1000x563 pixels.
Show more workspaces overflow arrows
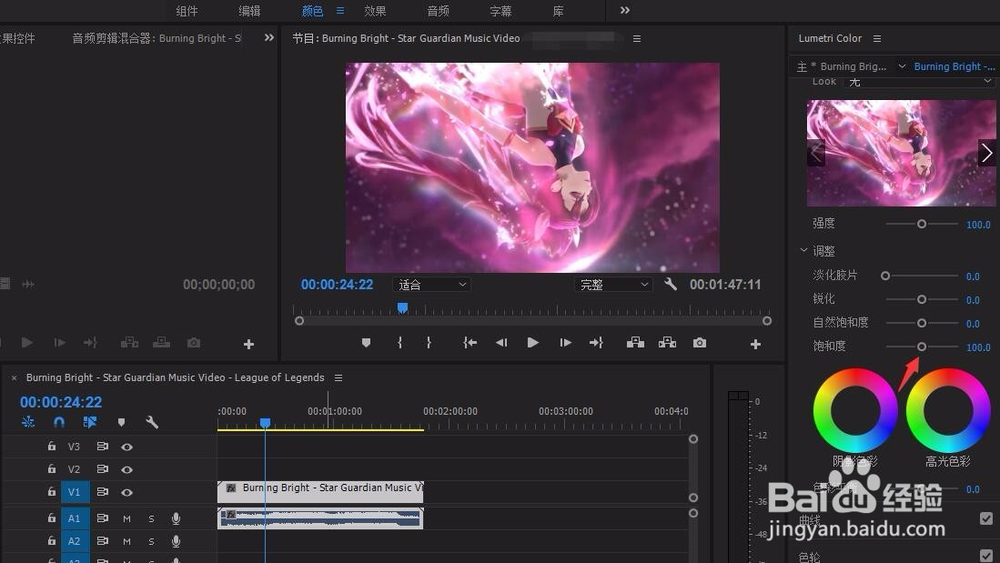click(x=625, y=10)
